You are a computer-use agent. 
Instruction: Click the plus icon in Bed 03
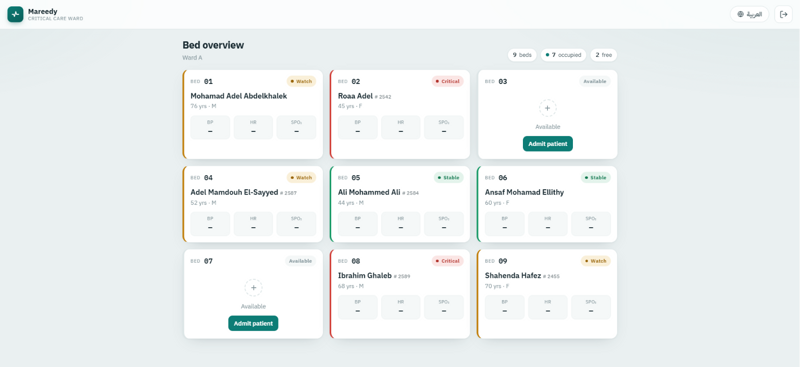tap(547, 108)
